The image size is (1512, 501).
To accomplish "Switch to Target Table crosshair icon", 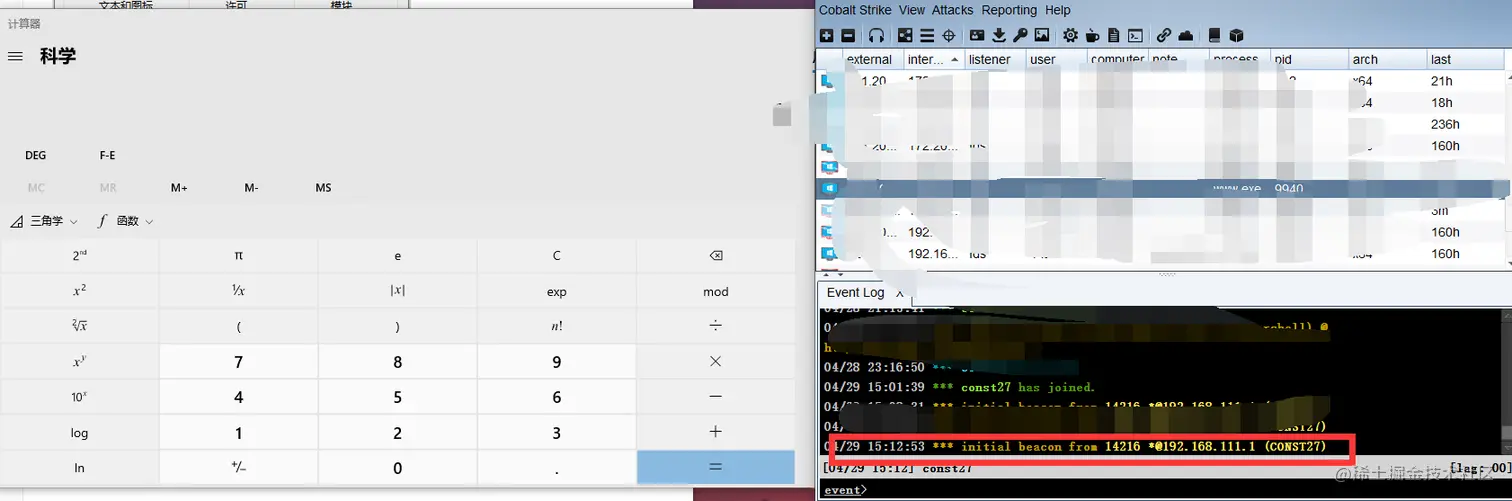I will pyautogui.click(x=949, y=35).
